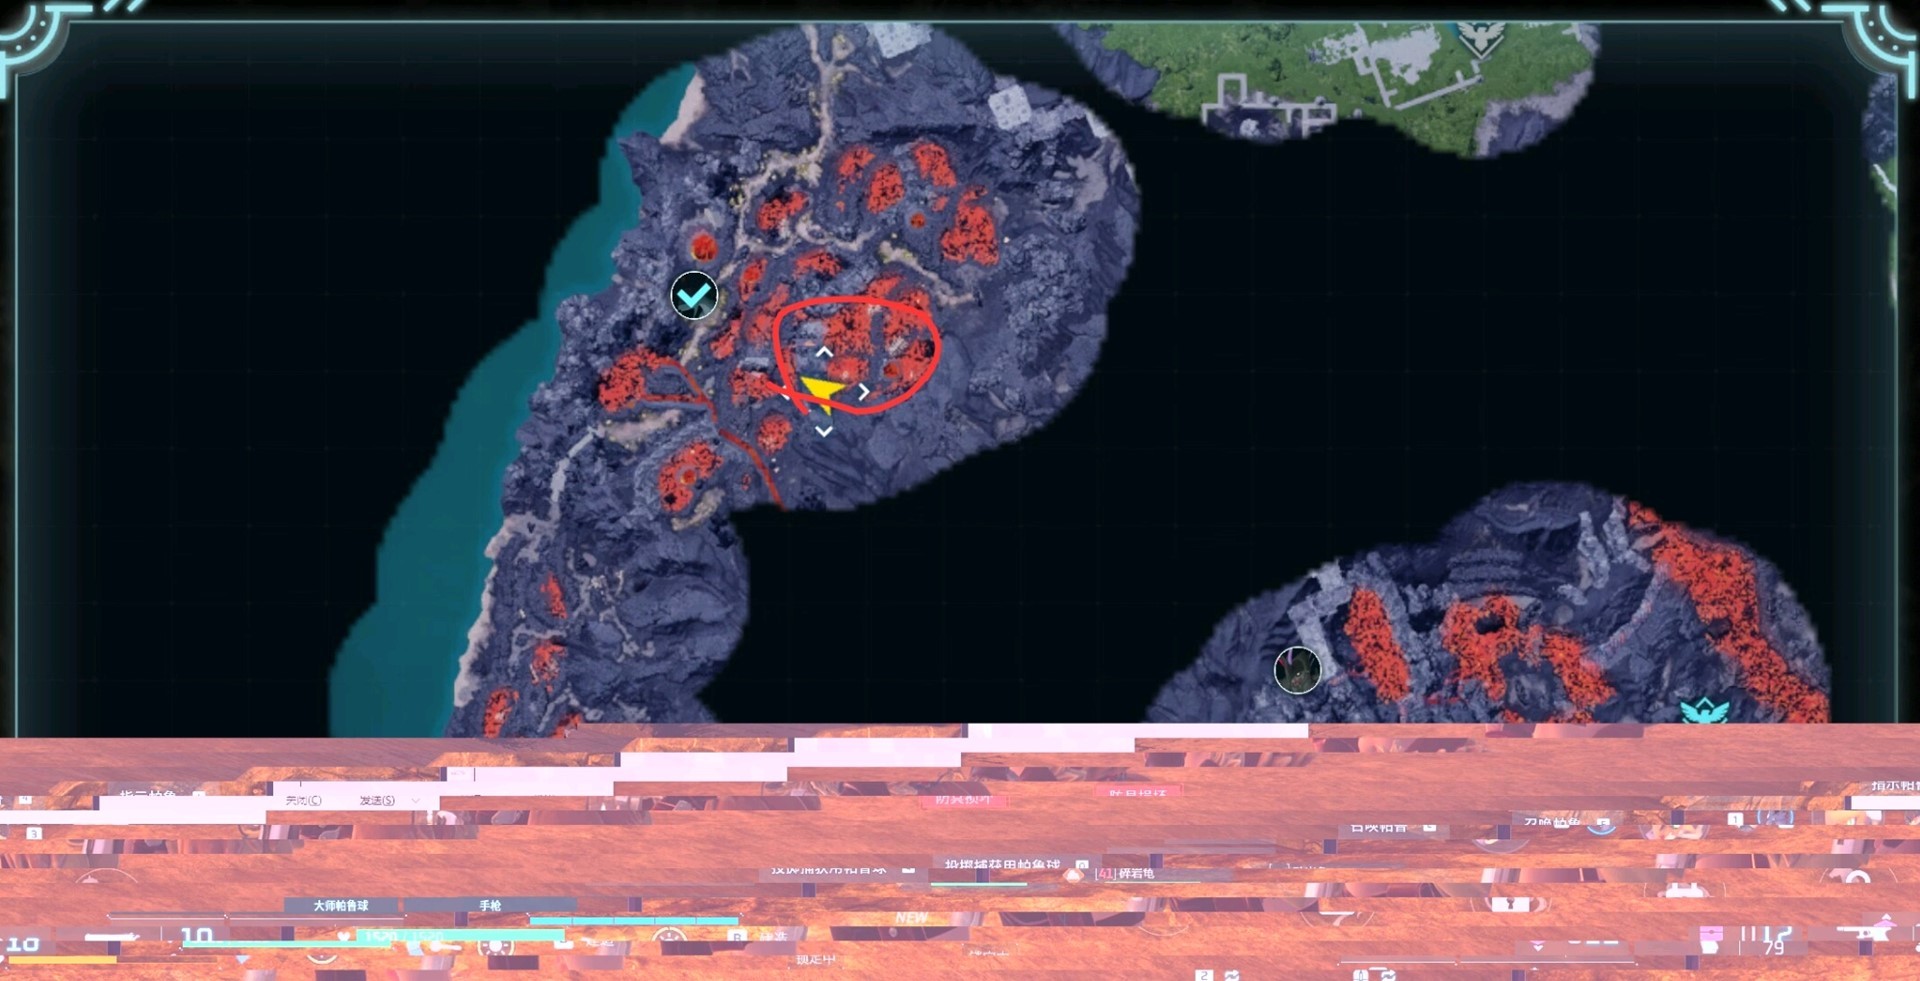This screenshot has width=1920, height=981.
Task: Click the heart icon beside health bar
Action: pos(344,937)
